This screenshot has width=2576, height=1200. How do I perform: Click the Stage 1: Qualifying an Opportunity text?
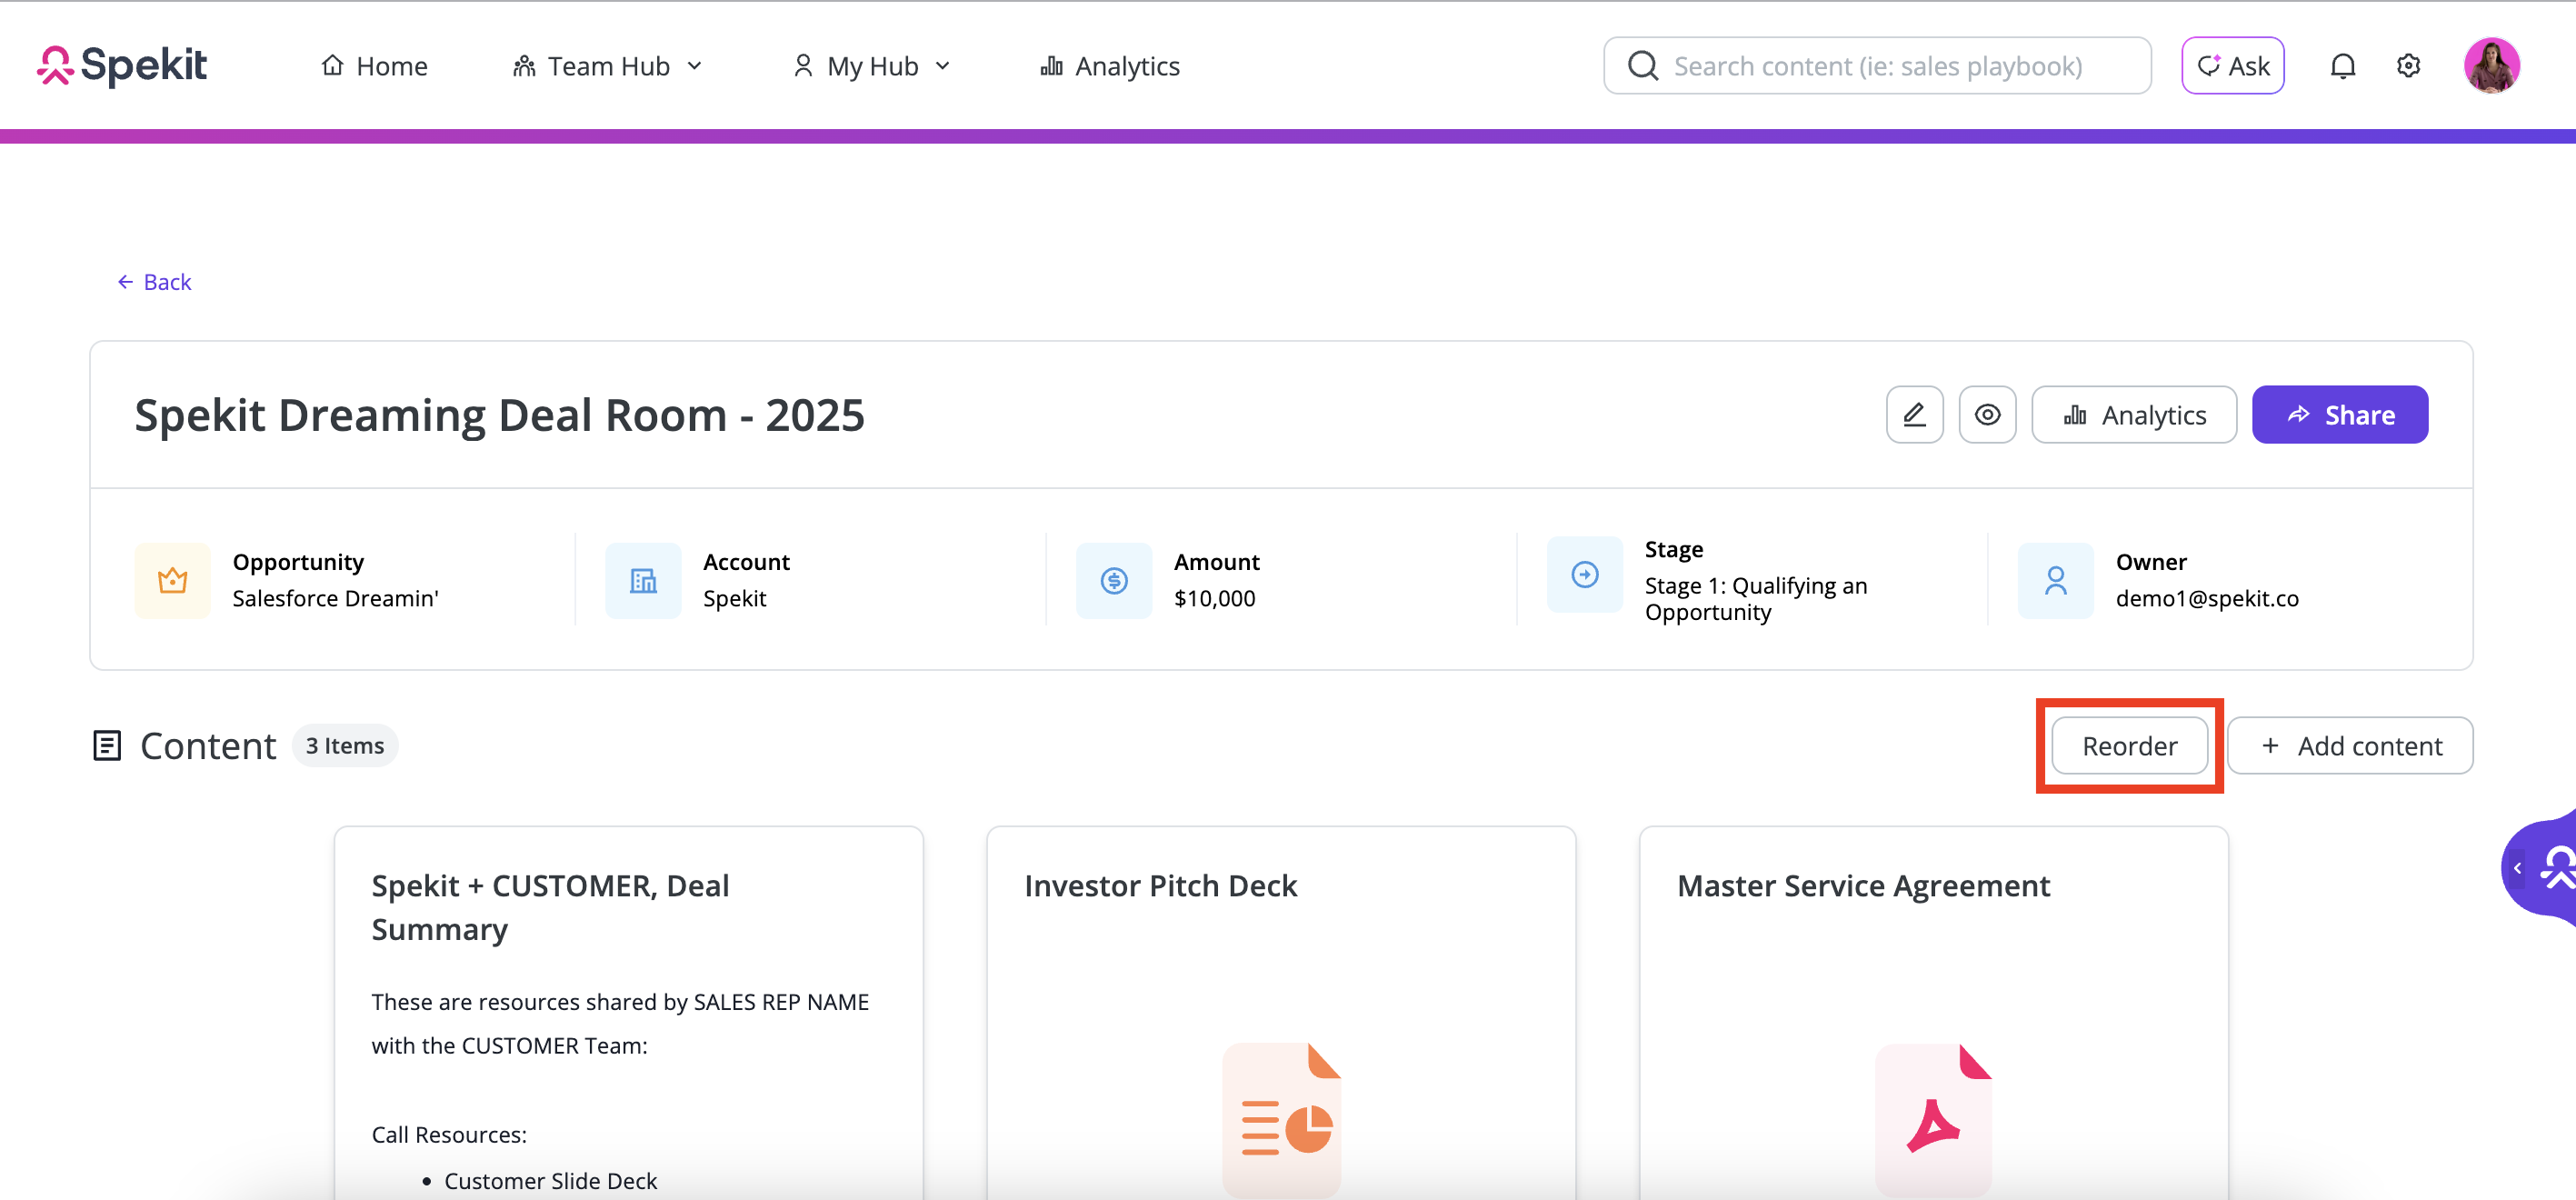point(1756,599)
